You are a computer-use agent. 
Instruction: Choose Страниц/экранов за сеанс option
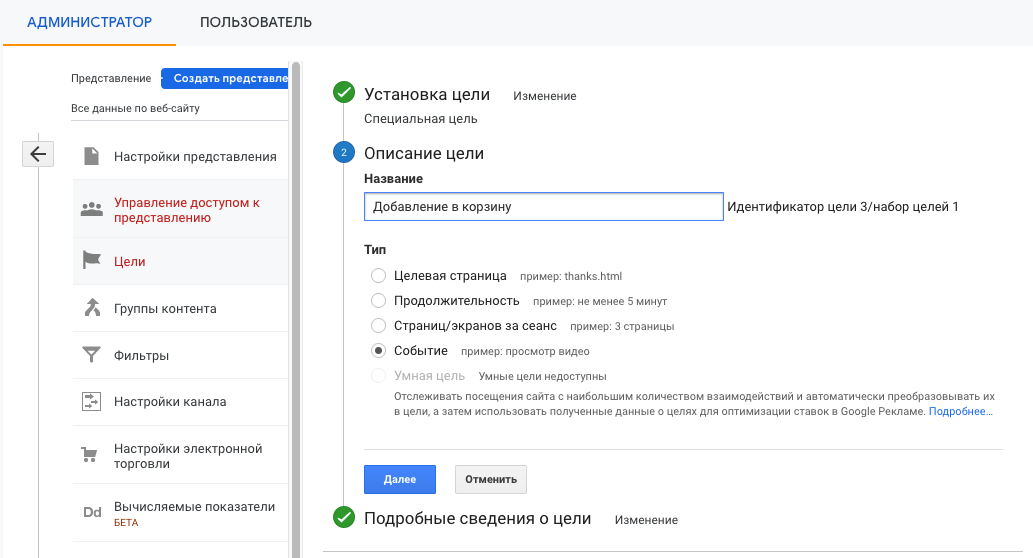(378, 325)
